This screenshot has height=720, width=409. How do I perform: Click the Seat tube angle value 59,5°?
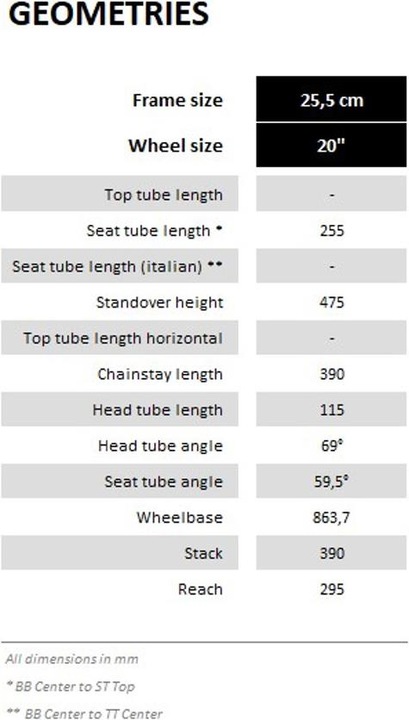[332, 481]
